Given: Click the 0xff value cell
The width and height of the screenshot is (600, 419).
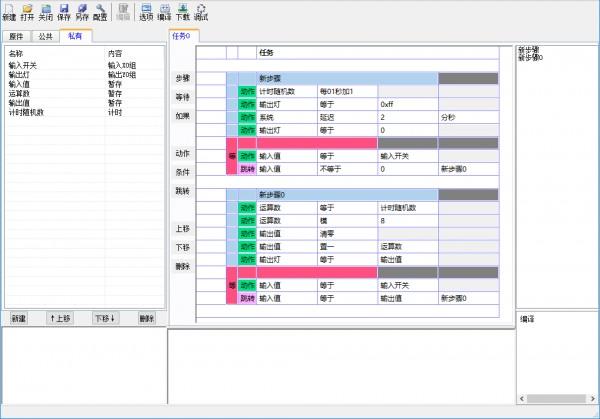Looking at the screenshot, I should click(x=408, y=104).
